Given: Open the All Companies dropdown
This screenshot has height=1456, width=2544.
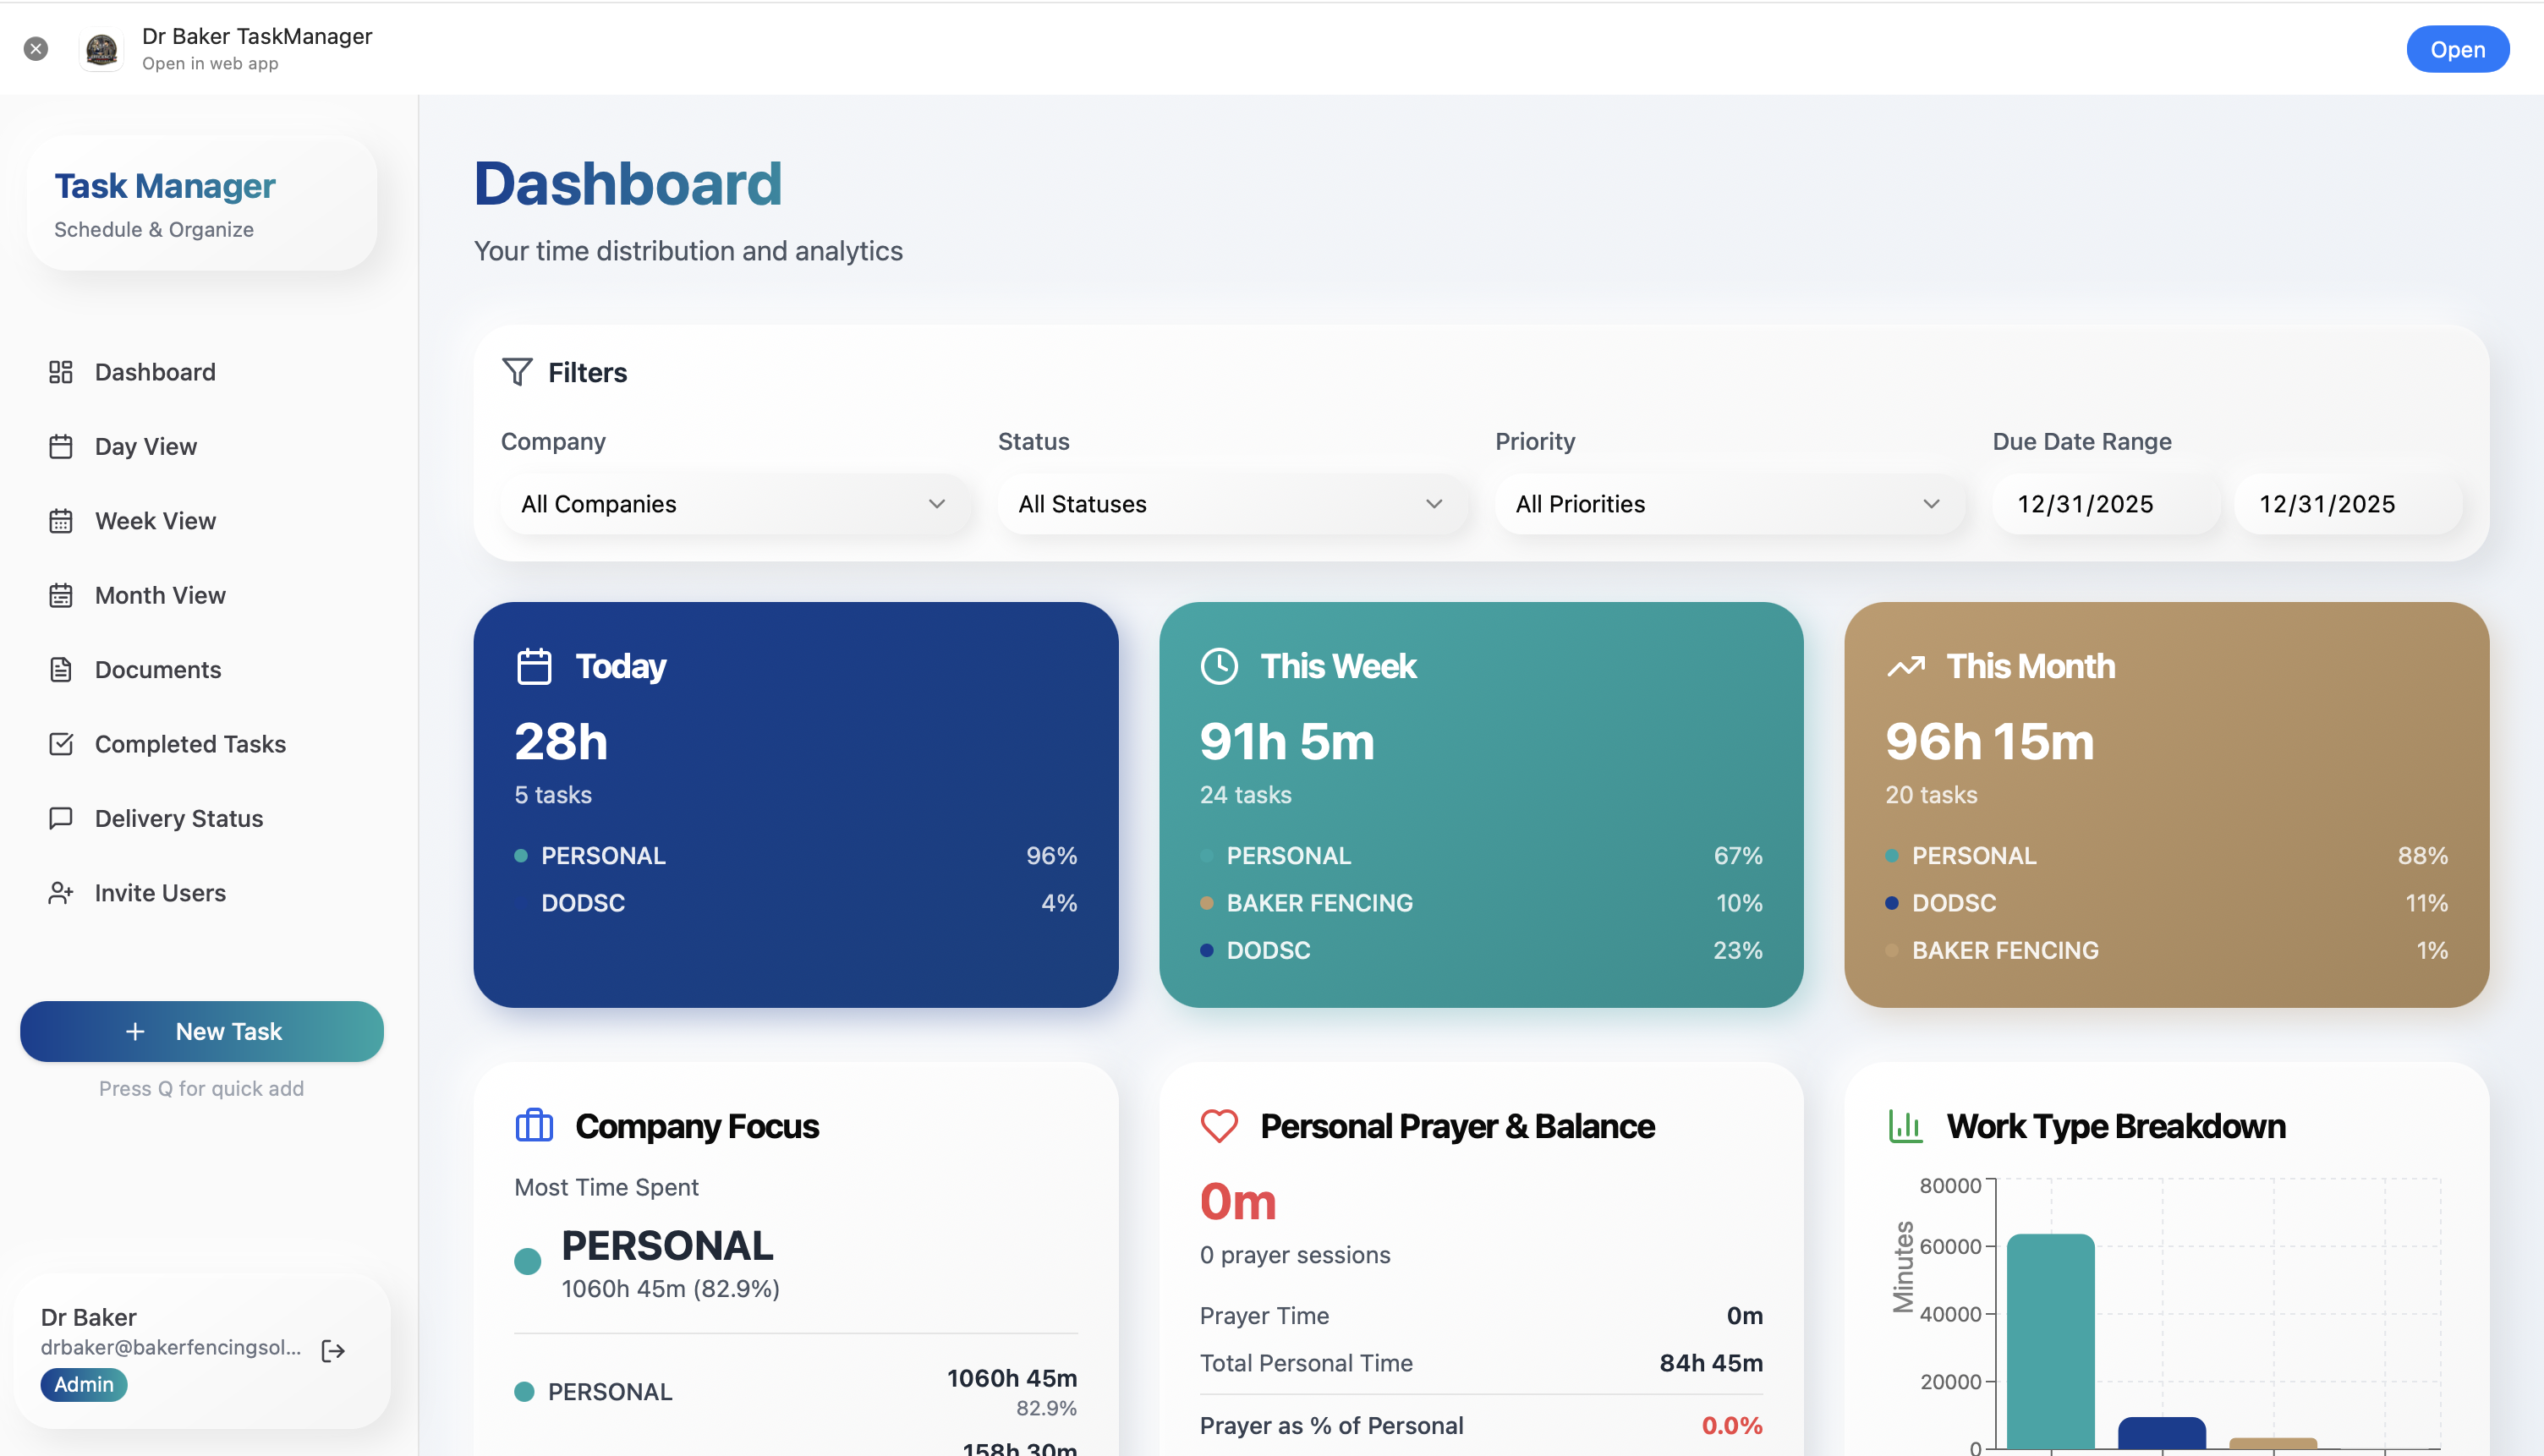Looking at the screenshot, I should (x=735, y=504).
